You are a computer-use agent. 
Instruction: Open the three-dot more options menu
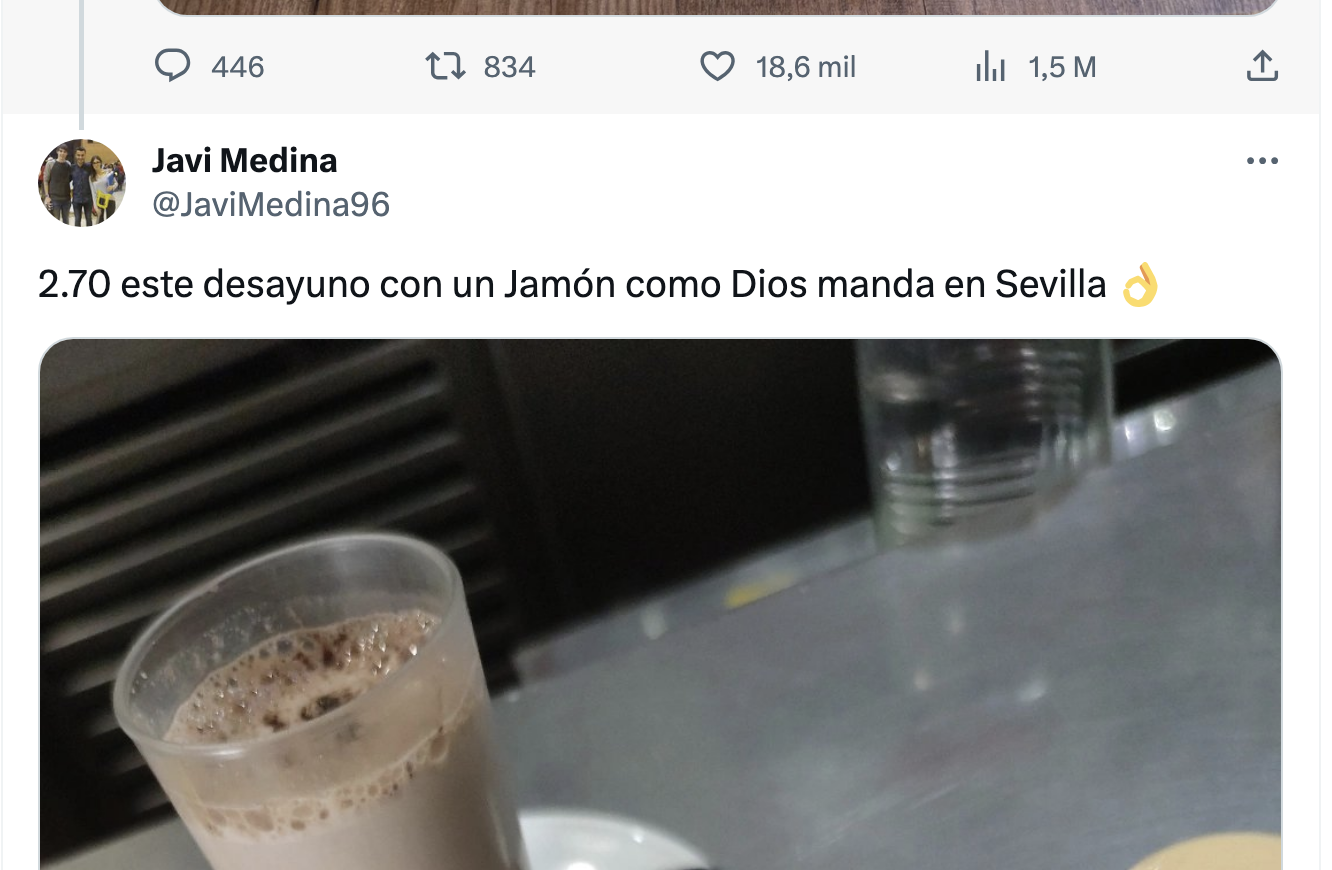point(1263,161)
